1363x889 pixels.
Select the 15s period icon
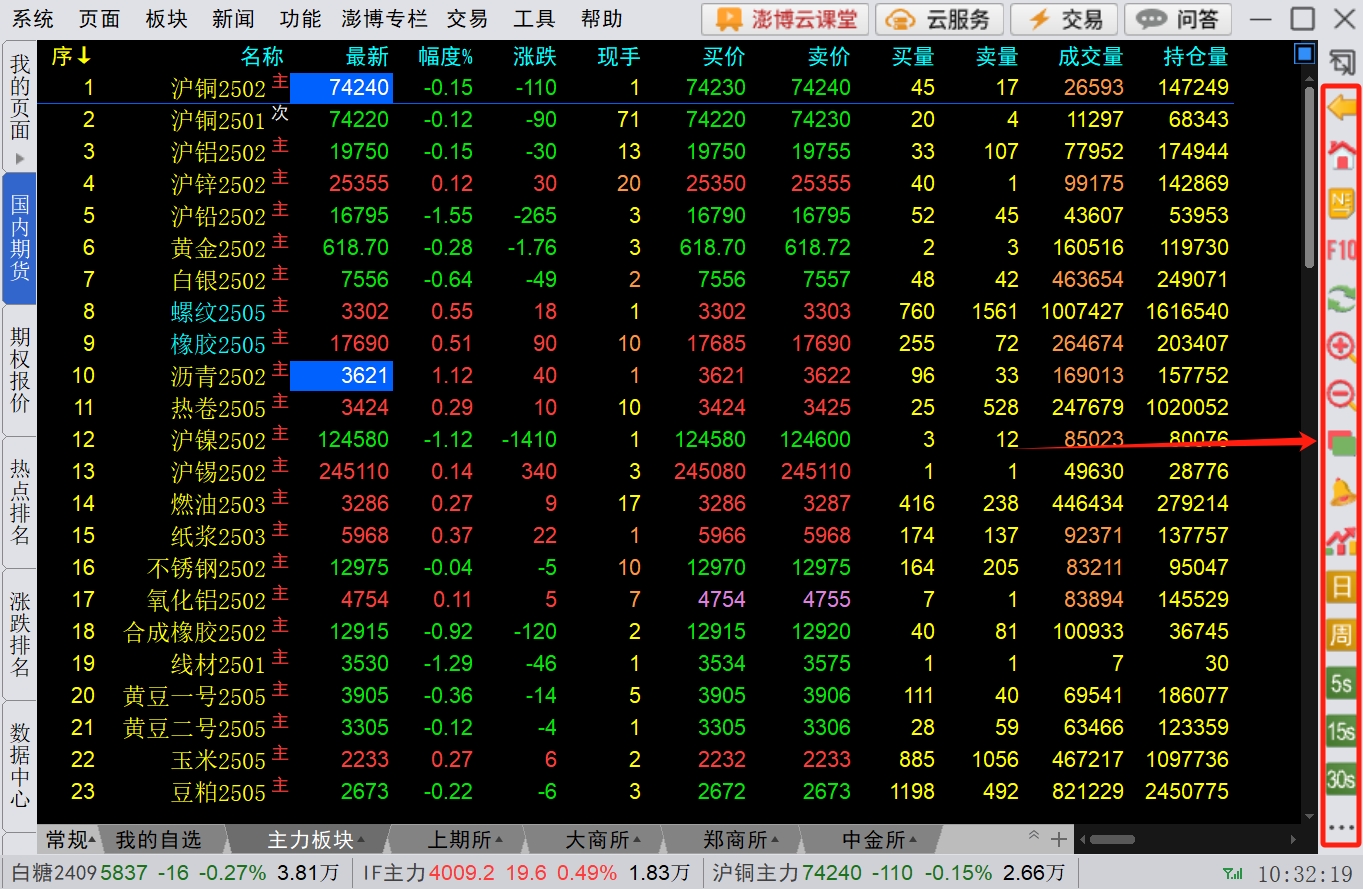tap(1340, 731)
